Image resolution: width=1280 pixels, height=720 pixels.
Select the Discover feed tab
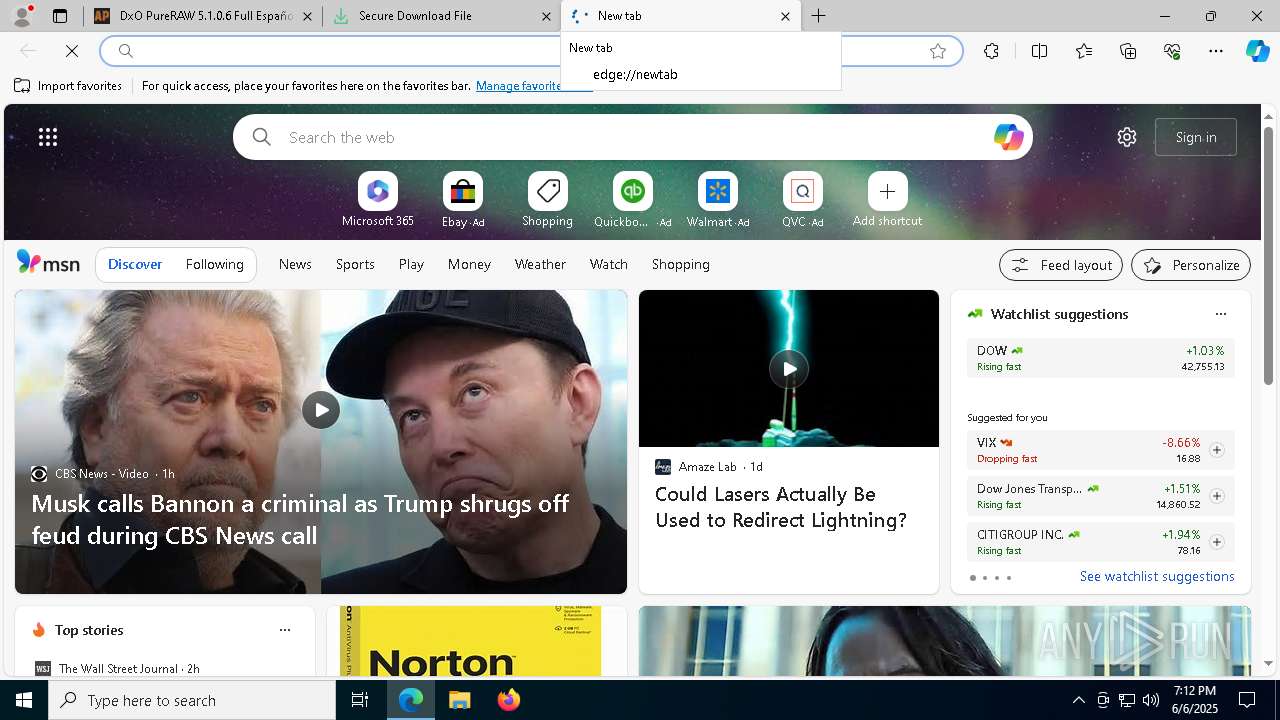[135, 264]
